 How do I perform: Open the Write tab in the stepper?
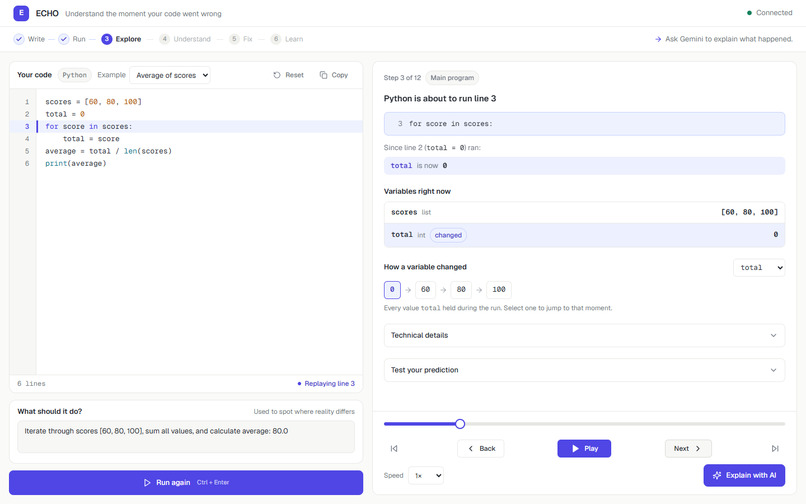click(30, 39)
